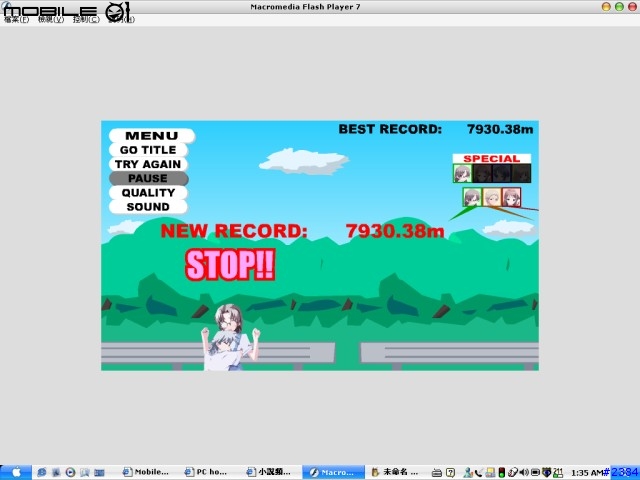Image resolution: width=640 pixels, height=480 pixels.
Task: Click the 1:35 AM system clock
Action: pyautogui.click(x=586, y=473)
